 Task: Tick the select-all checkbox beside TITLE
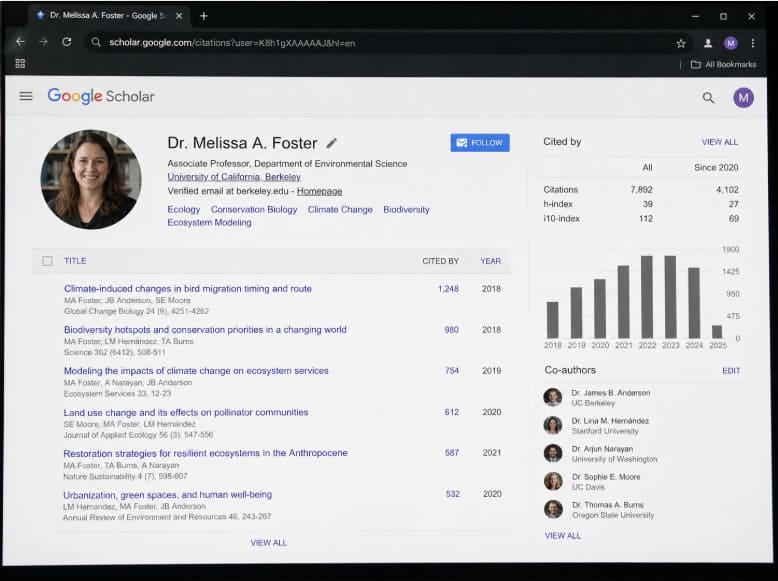pos(47,261)
